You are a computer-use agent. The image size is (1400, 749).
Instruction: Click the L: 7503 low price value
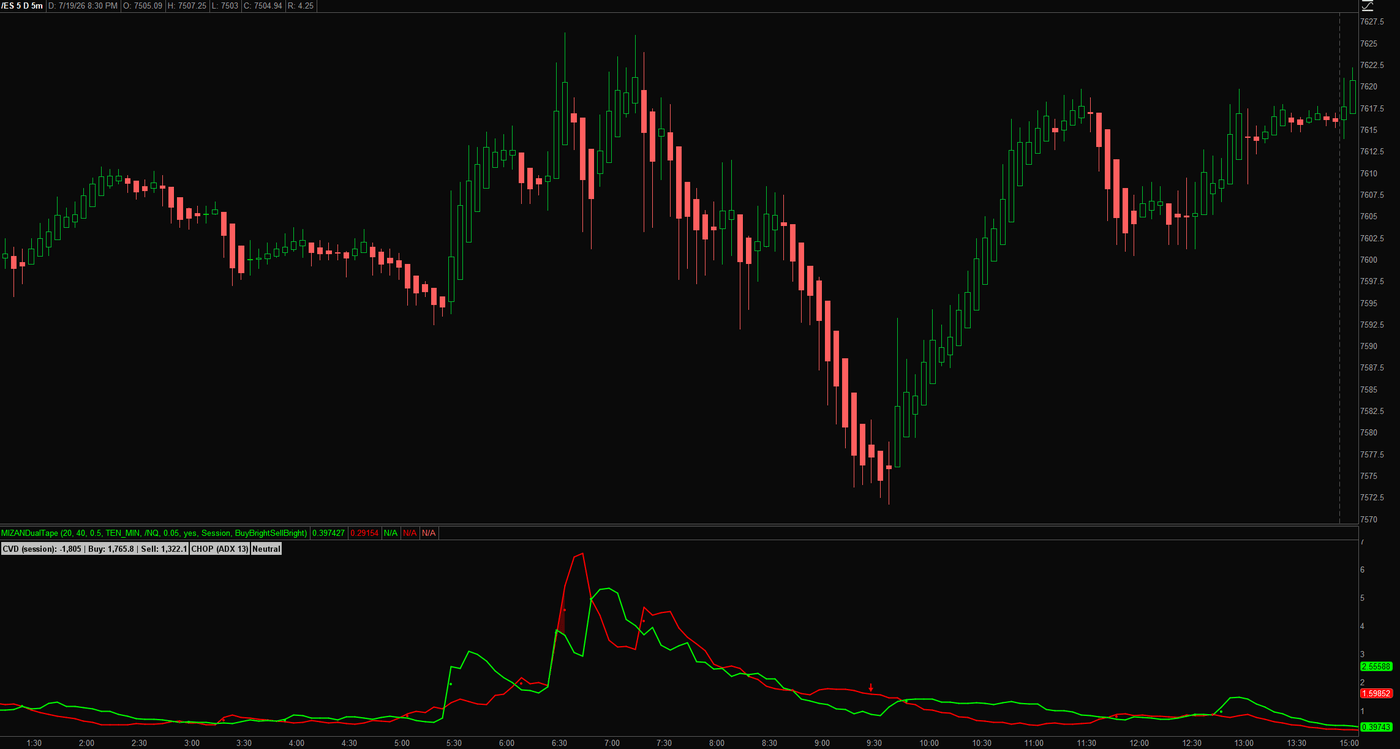(x=223, y=6)
